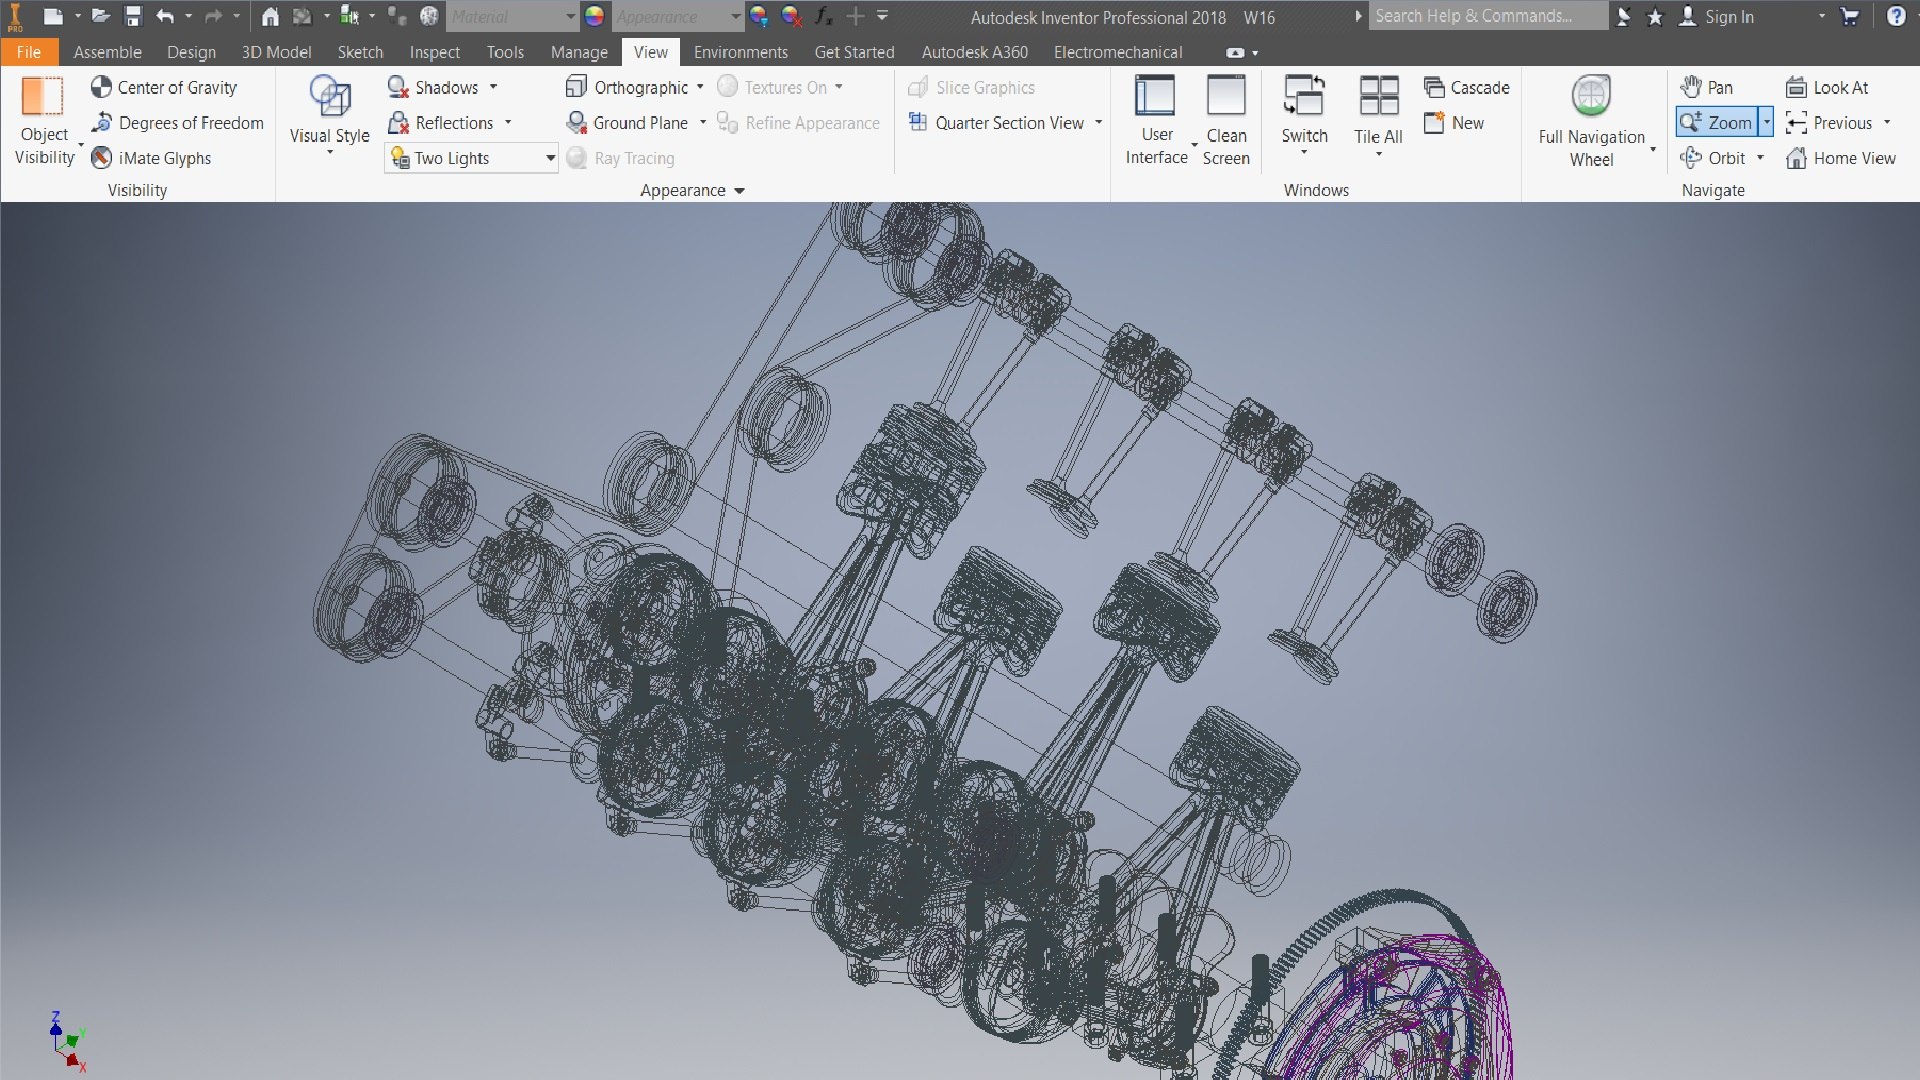Expand the Zoom tool dropdown arrow
Viewport: 1920px width, 1080px height.
click(x=1767, y=122)
